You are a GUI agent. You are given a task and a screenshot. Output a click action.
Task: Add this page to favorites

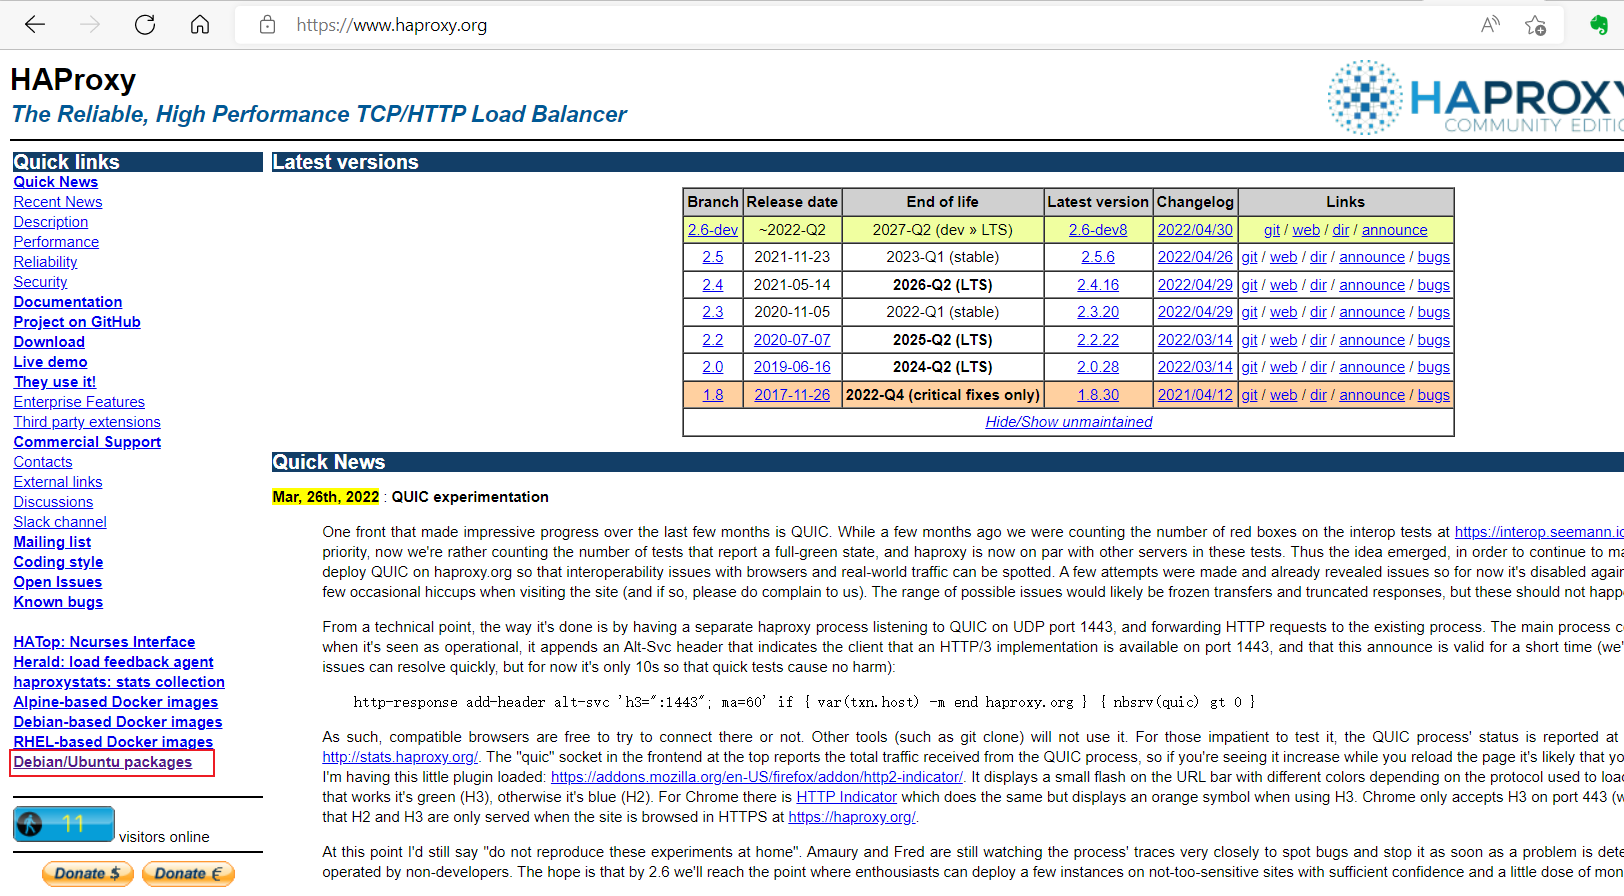(x=1536, y=25)
